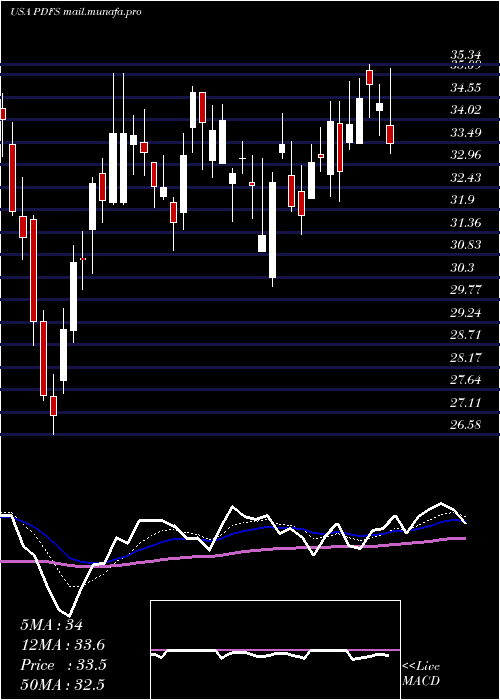Select the 34.02 price axis label
Viewport: 500px width, 700px height.
pyautogui.click(x=466, y=110)
